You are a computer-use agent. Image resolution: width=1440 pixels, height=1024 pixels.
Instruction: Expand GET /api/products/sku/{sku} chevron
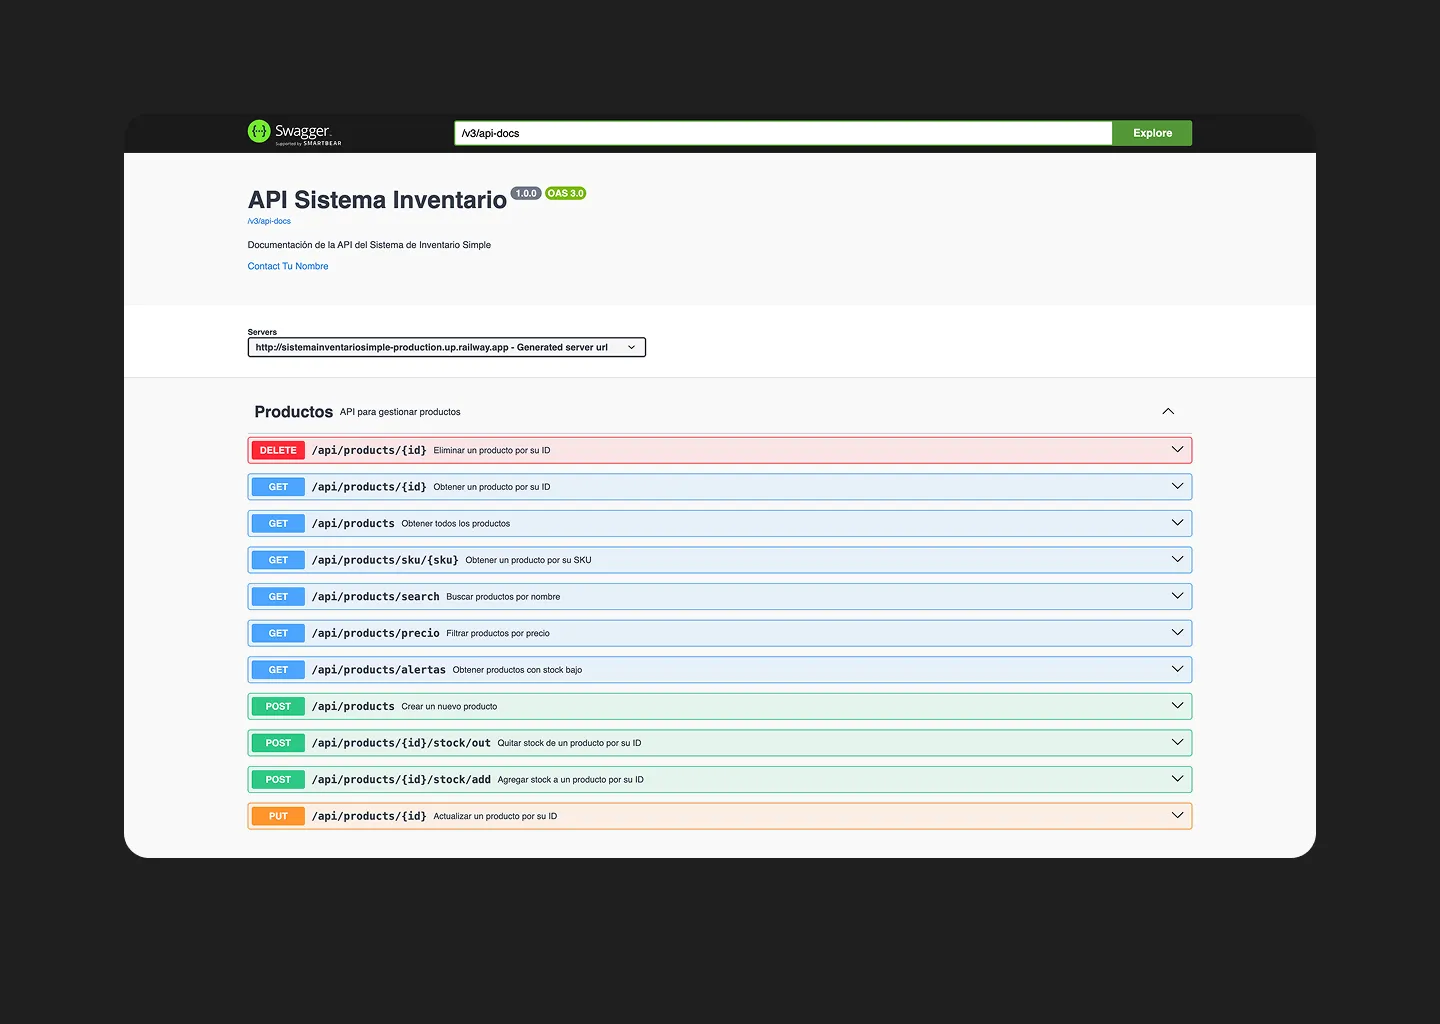(x=1177, y=560)
